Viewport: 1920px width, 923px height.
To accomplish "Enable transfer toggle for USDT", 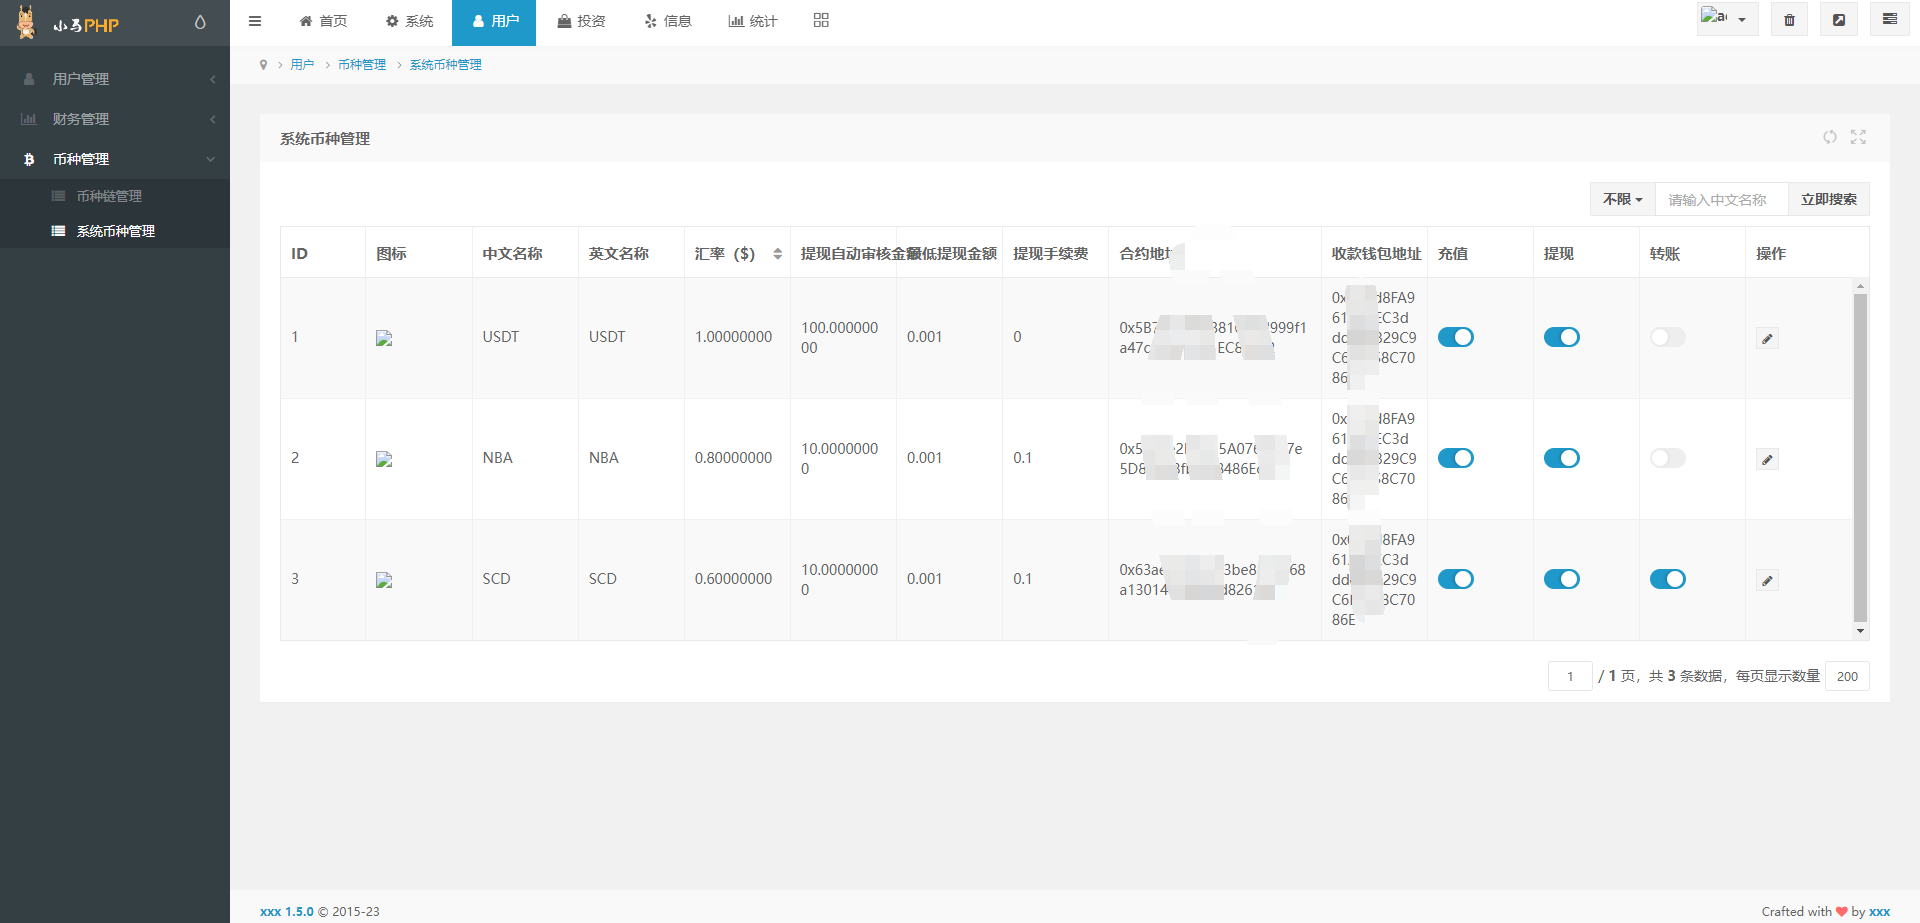I will (x=1667, y=338).
